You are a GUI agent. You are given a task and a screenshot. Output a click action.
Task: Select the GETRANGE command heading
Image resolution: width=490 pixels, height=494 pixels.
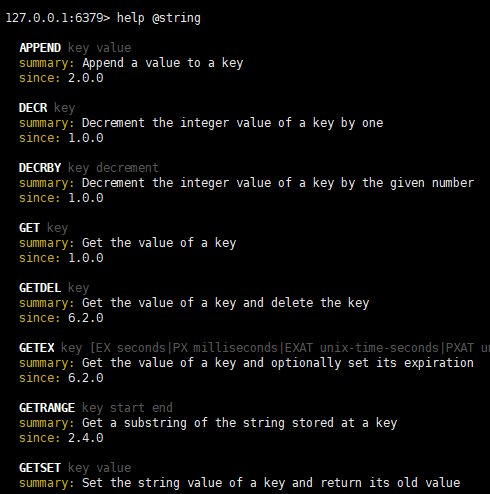click(x=47, y=408)
